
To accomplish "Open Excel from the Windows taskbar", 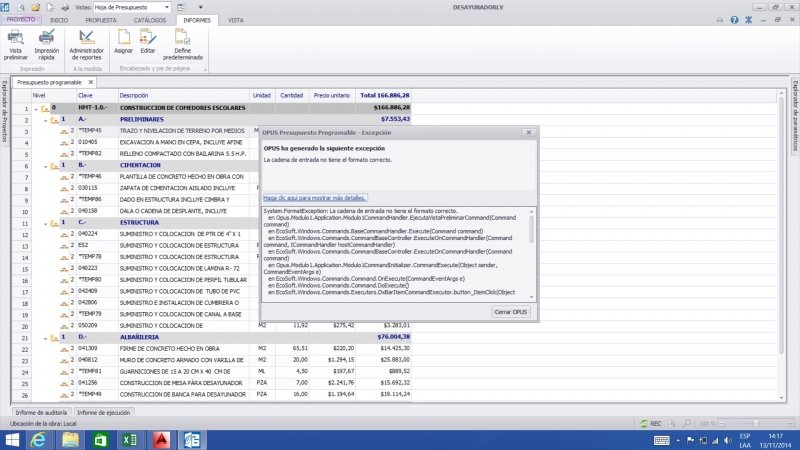I will (x=129, y=440).
